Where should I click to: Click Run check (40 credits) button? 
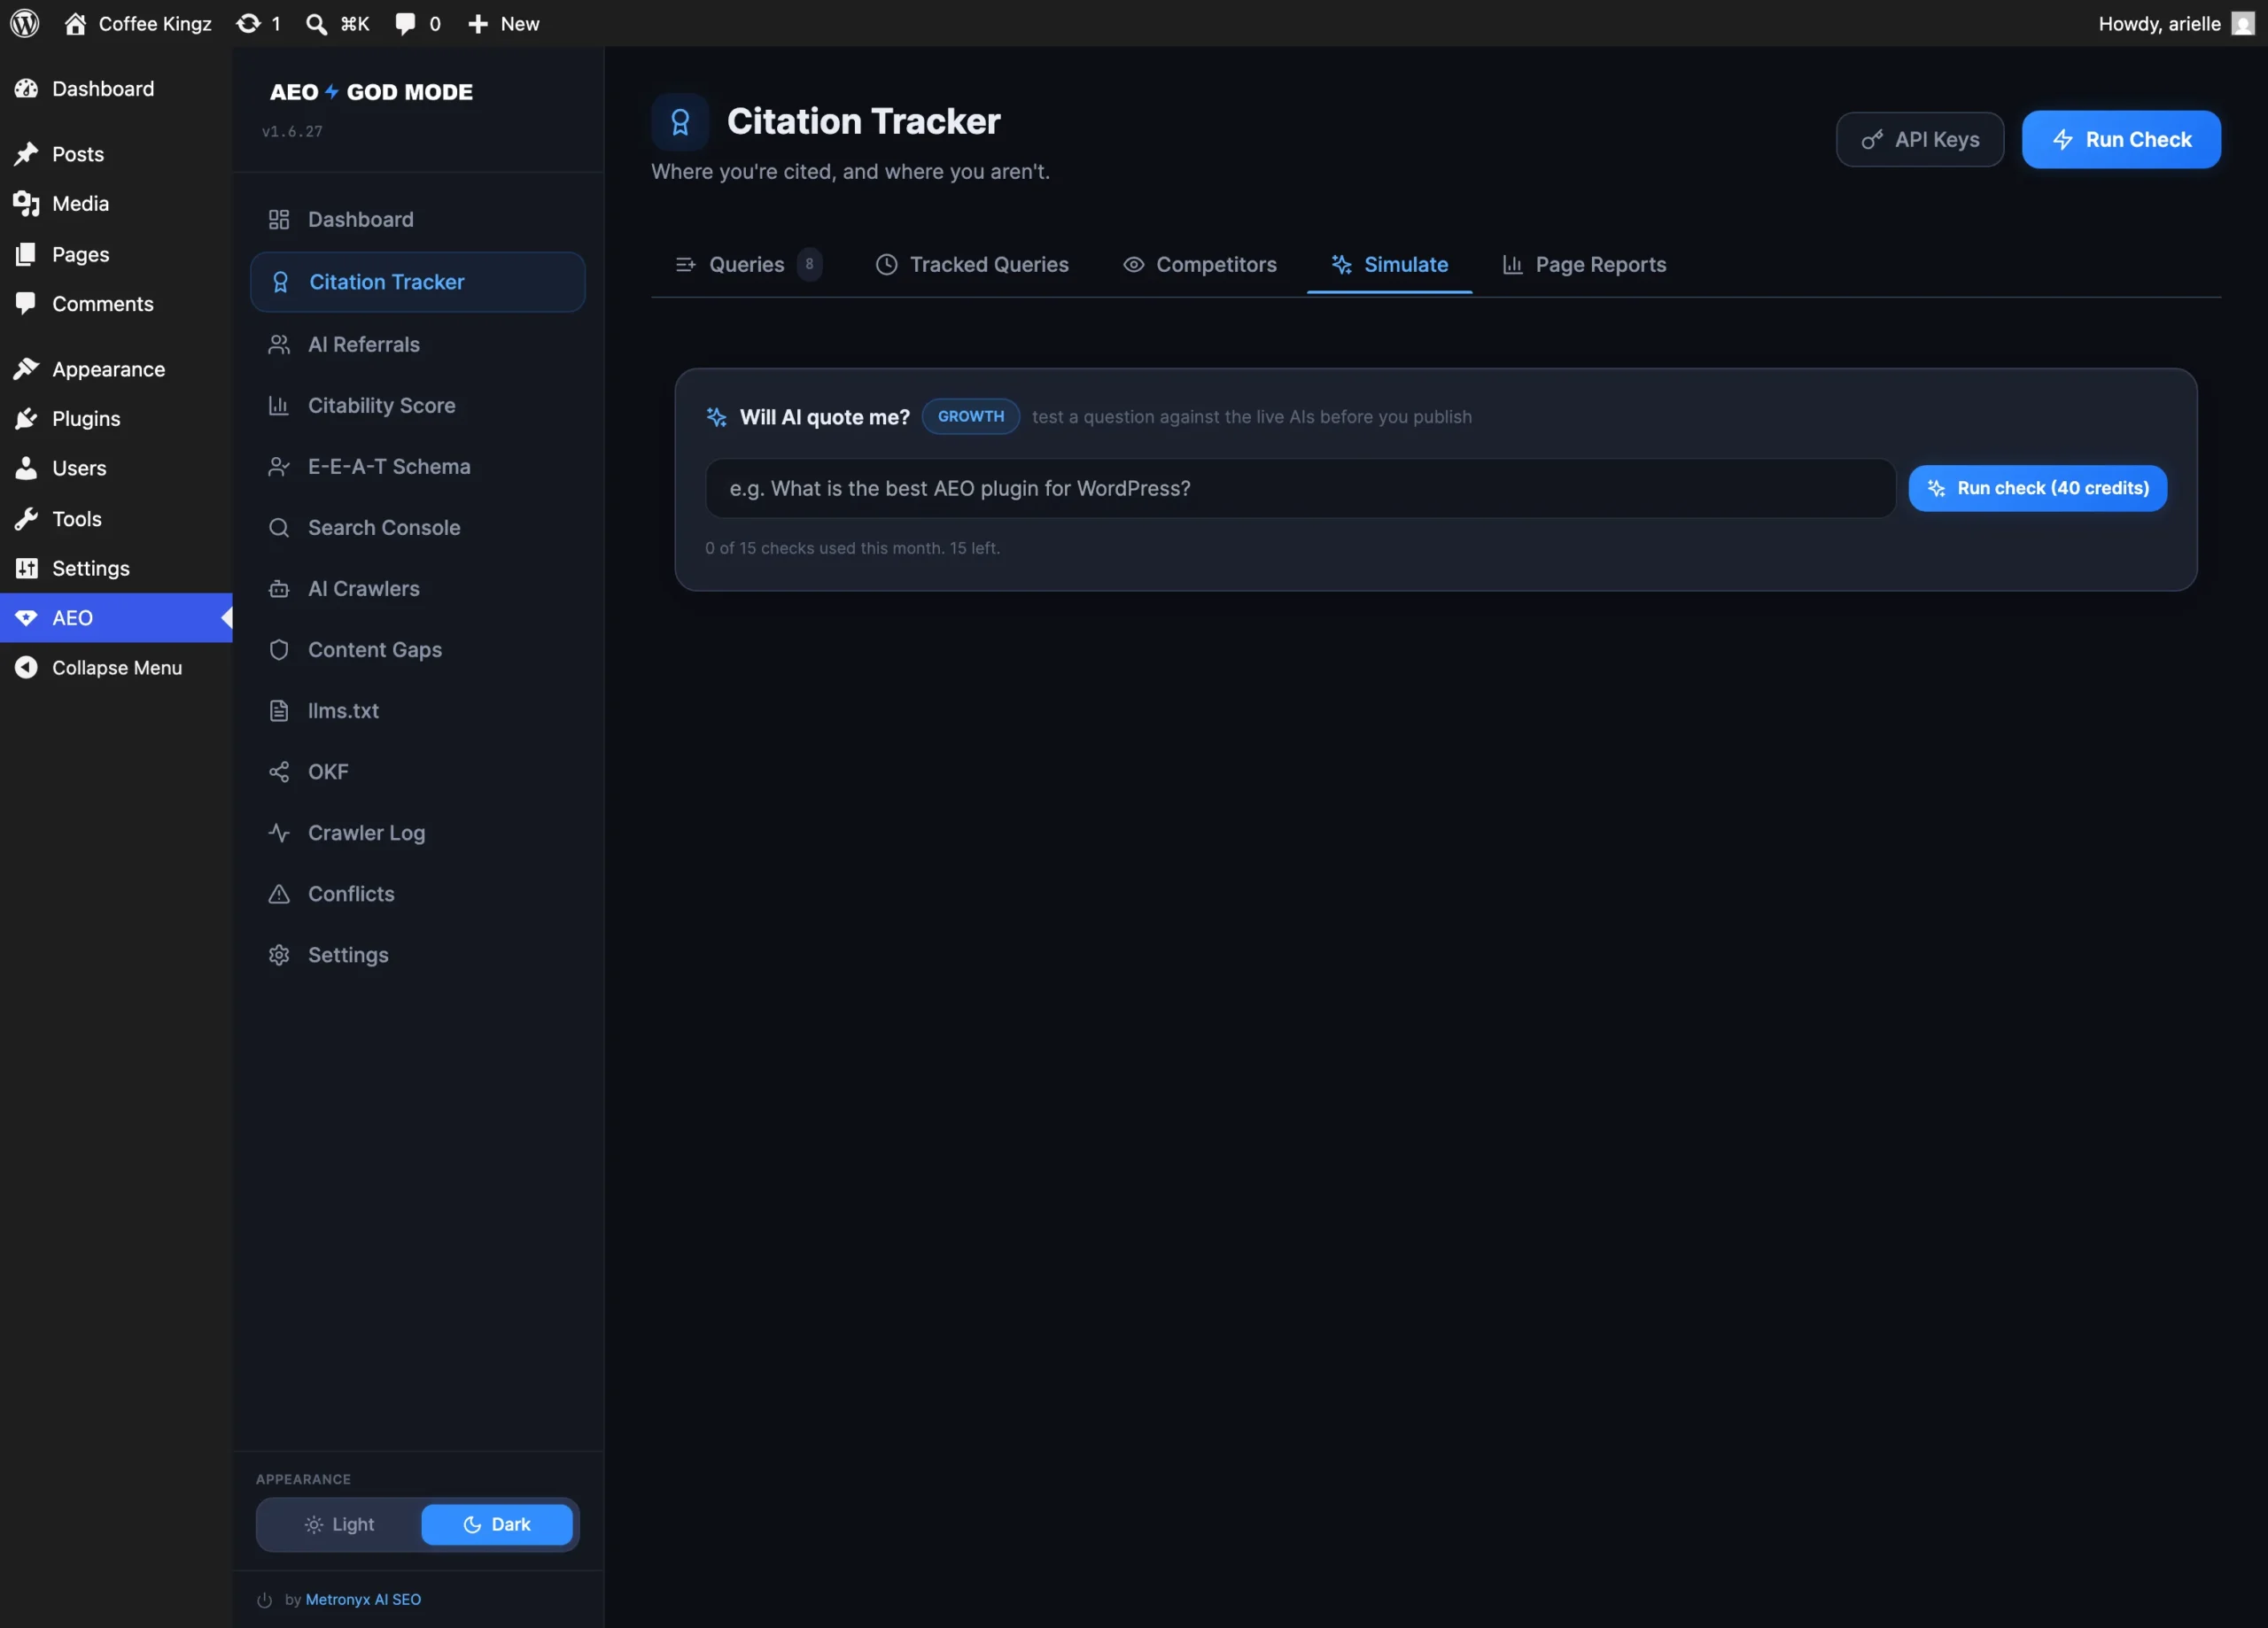coord(2037,488)
